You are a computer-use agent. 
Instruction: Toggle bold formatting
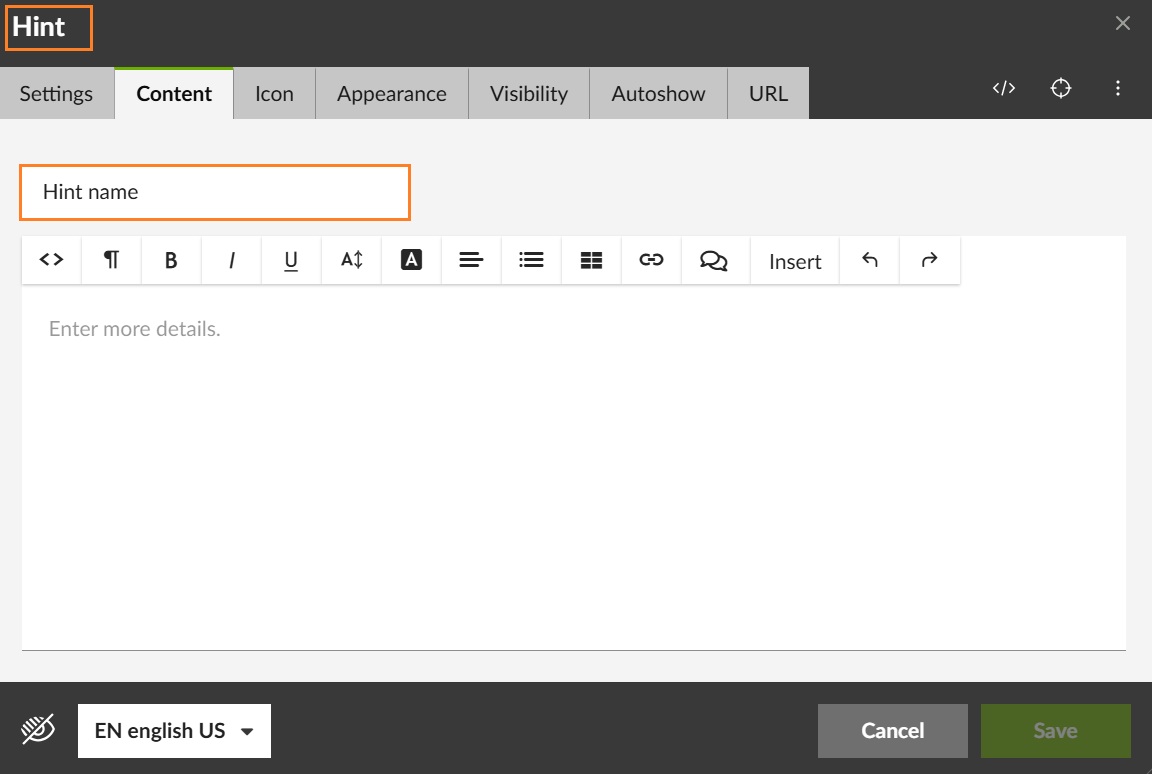coord(171,260)
